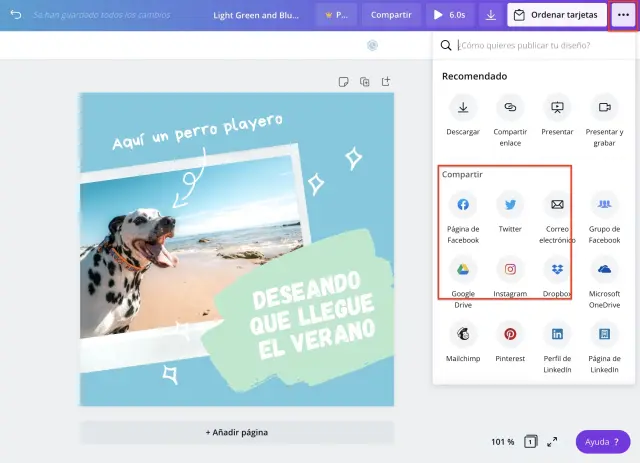Click the publish search input field
Screen dimensions: 640x463
540,45
